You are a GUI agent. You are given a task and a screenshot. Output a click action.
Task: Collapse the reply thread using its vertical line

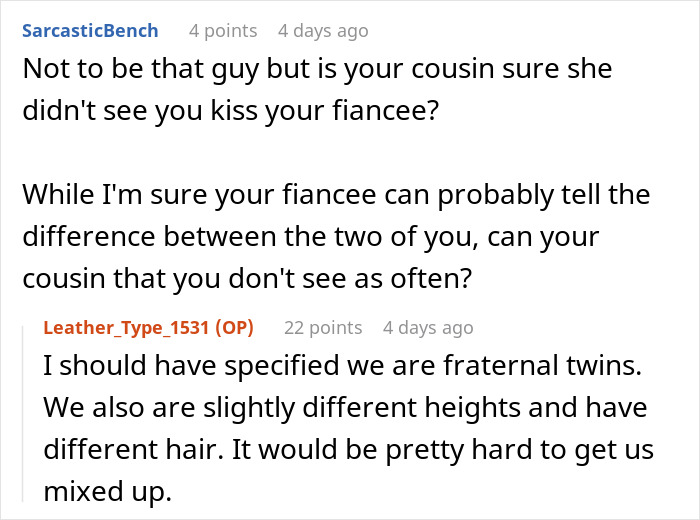[23, 414]
